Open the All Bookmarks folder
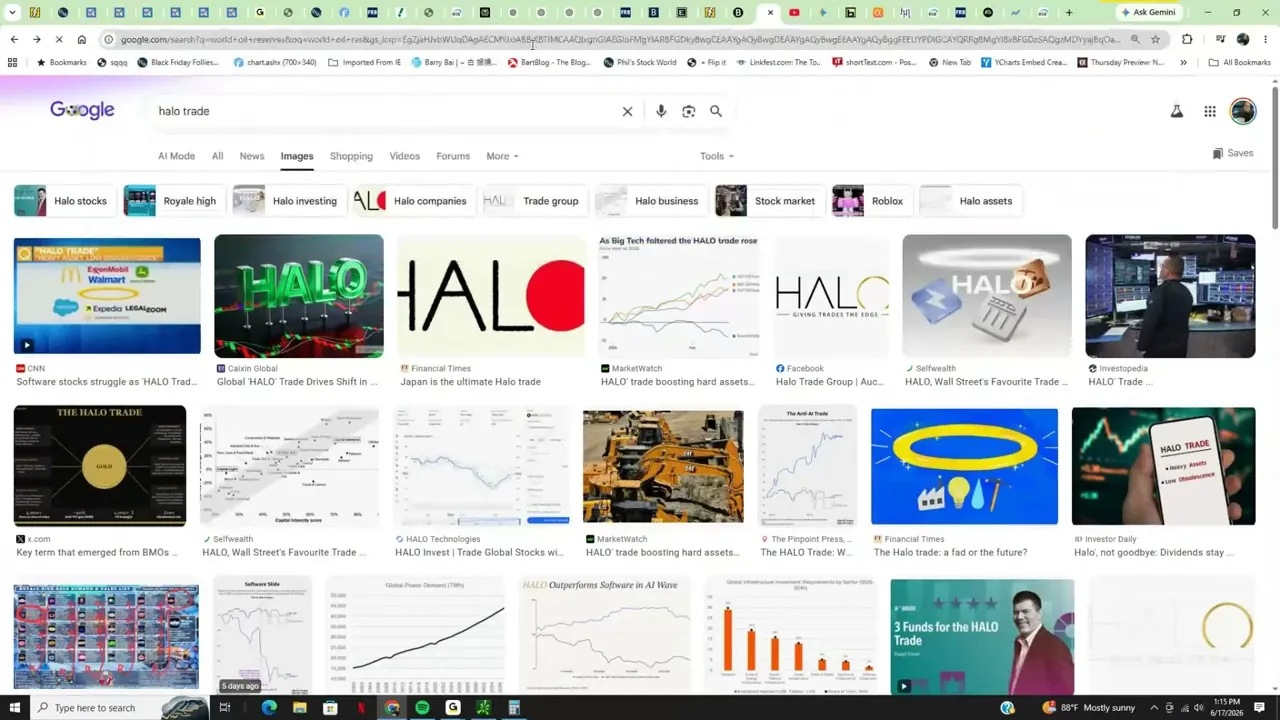1280x720 pixels. point(1240,62)
